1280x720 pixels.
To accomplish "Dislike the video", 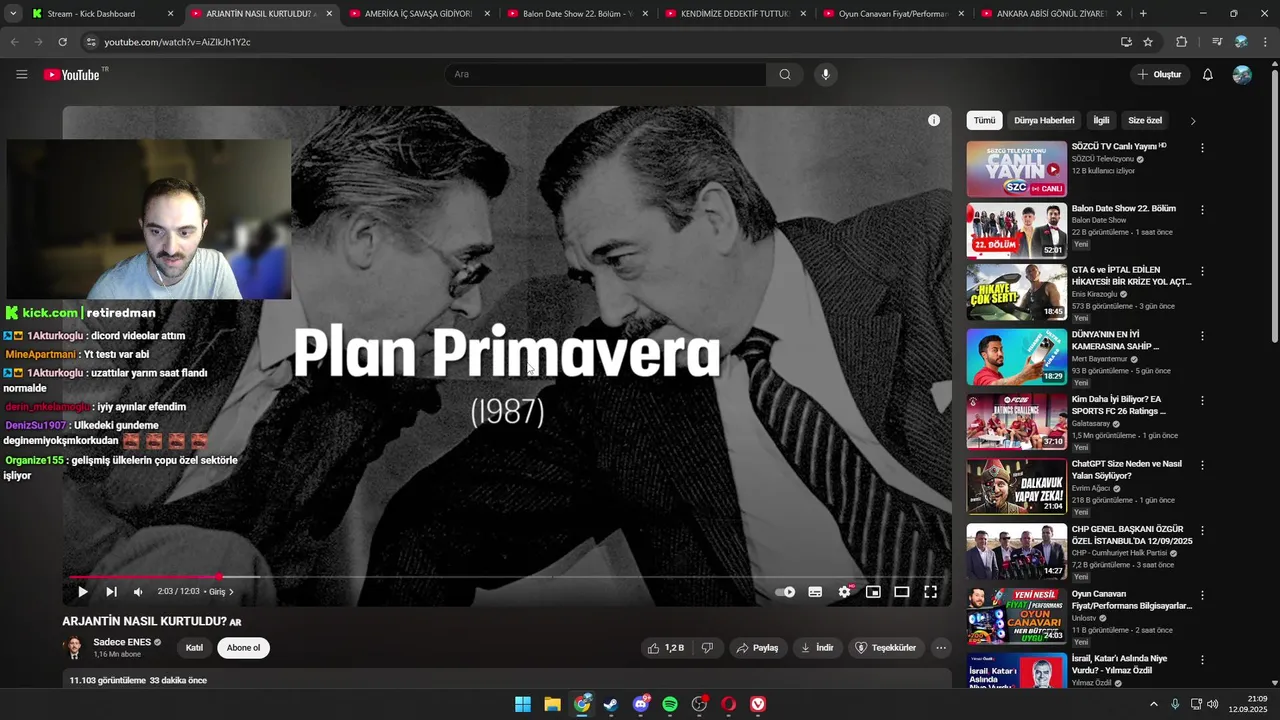I will (x=708, y=648).
